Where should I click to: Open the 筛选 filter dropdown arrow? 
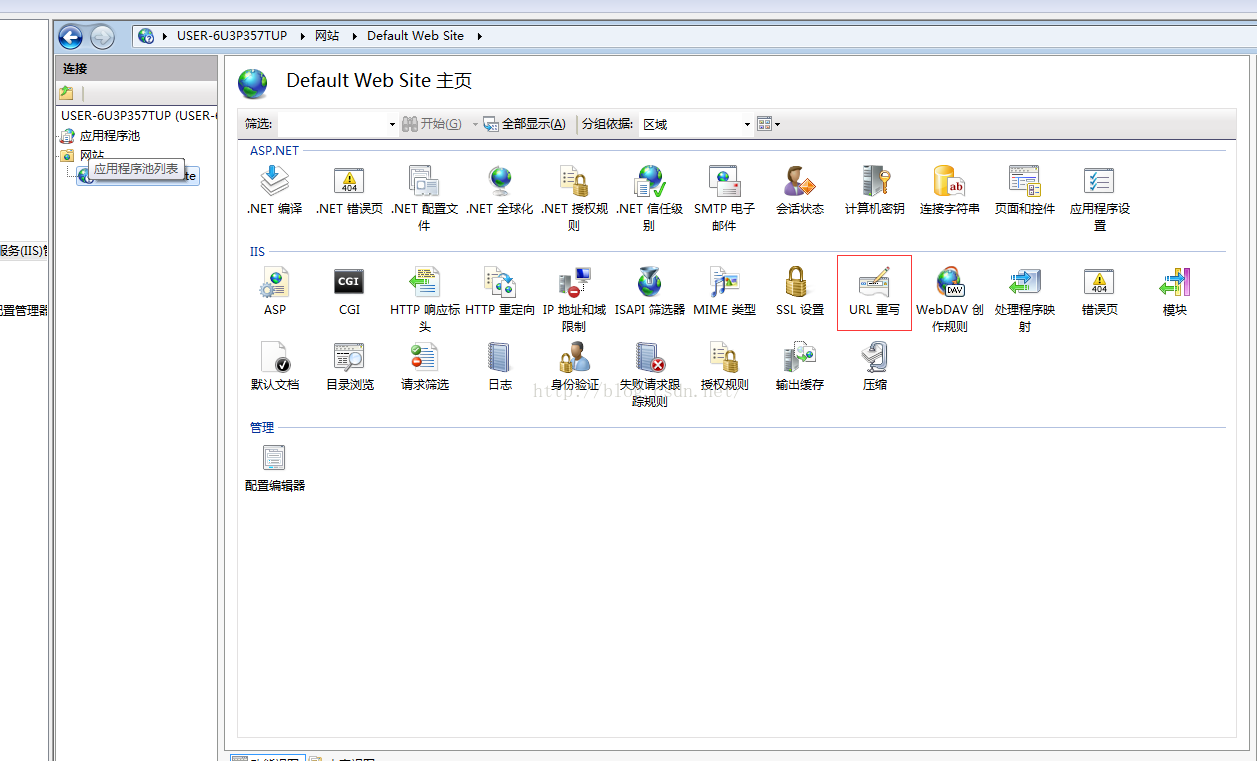tap(392, 124)
